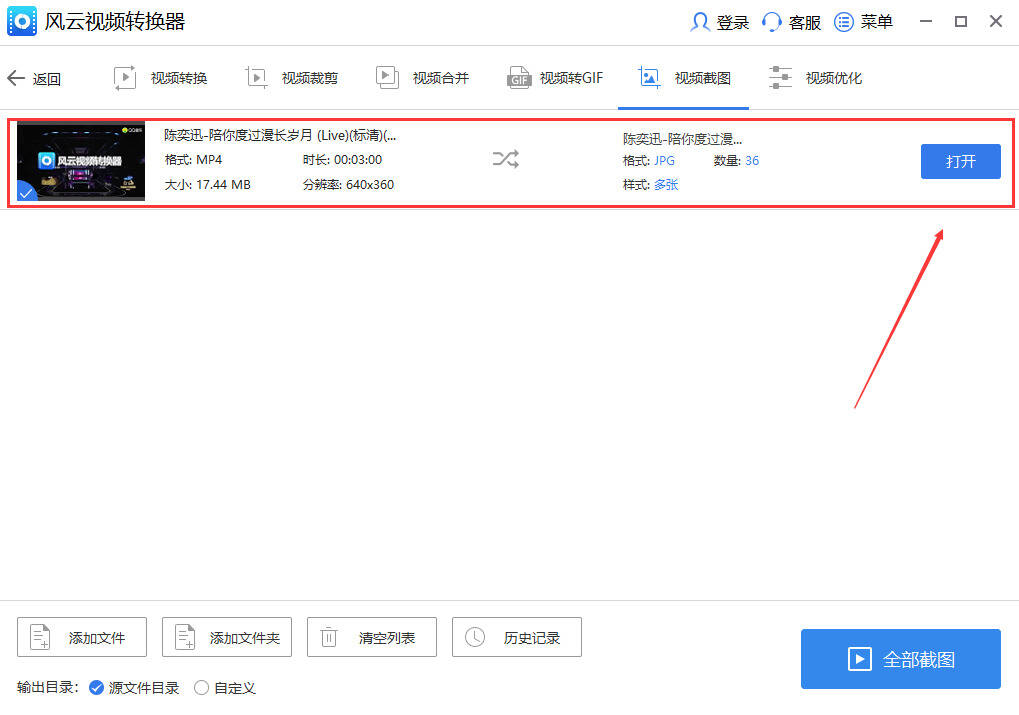Click 分辨率: 640x360 text

(x=348, y=185)
